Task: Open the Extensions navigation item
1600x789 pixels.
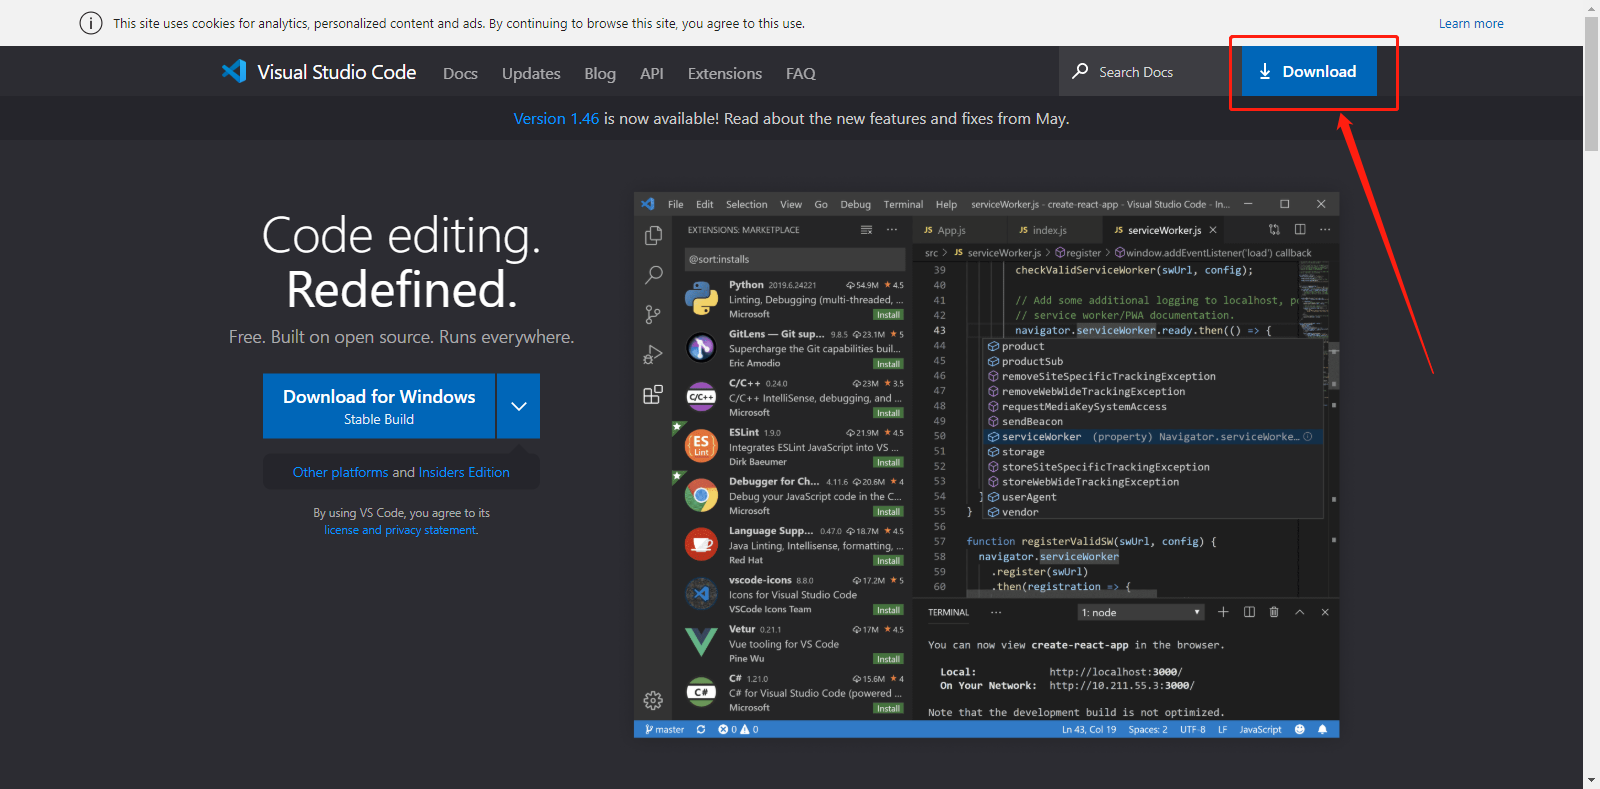Action: [x=725, y=73]
